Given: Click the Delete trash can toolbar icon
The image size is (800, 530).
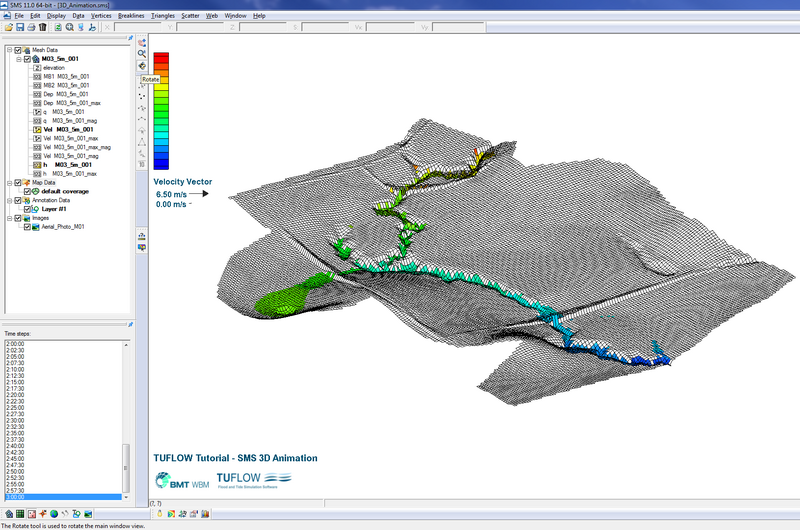Looking at the screenshot, I should 42,27.
